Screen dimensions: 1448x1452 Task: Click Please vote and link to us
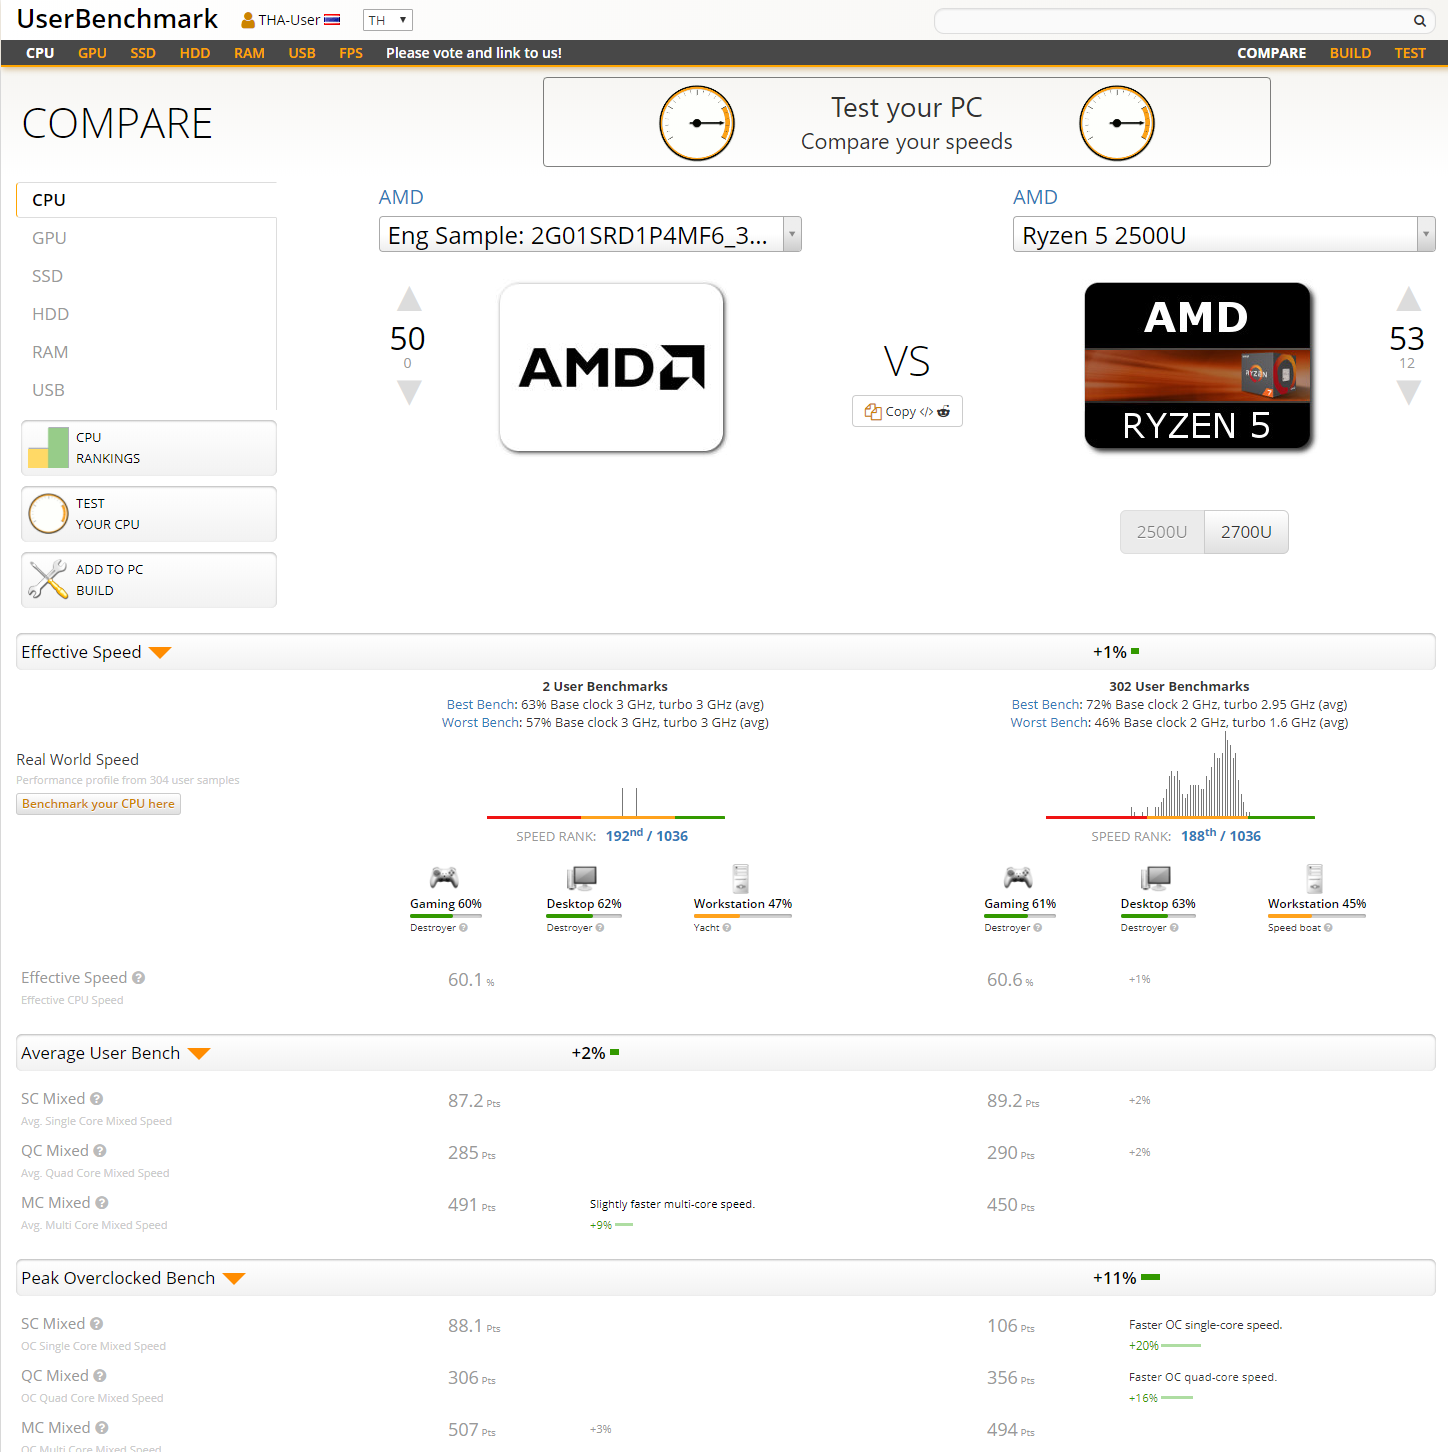474,53
